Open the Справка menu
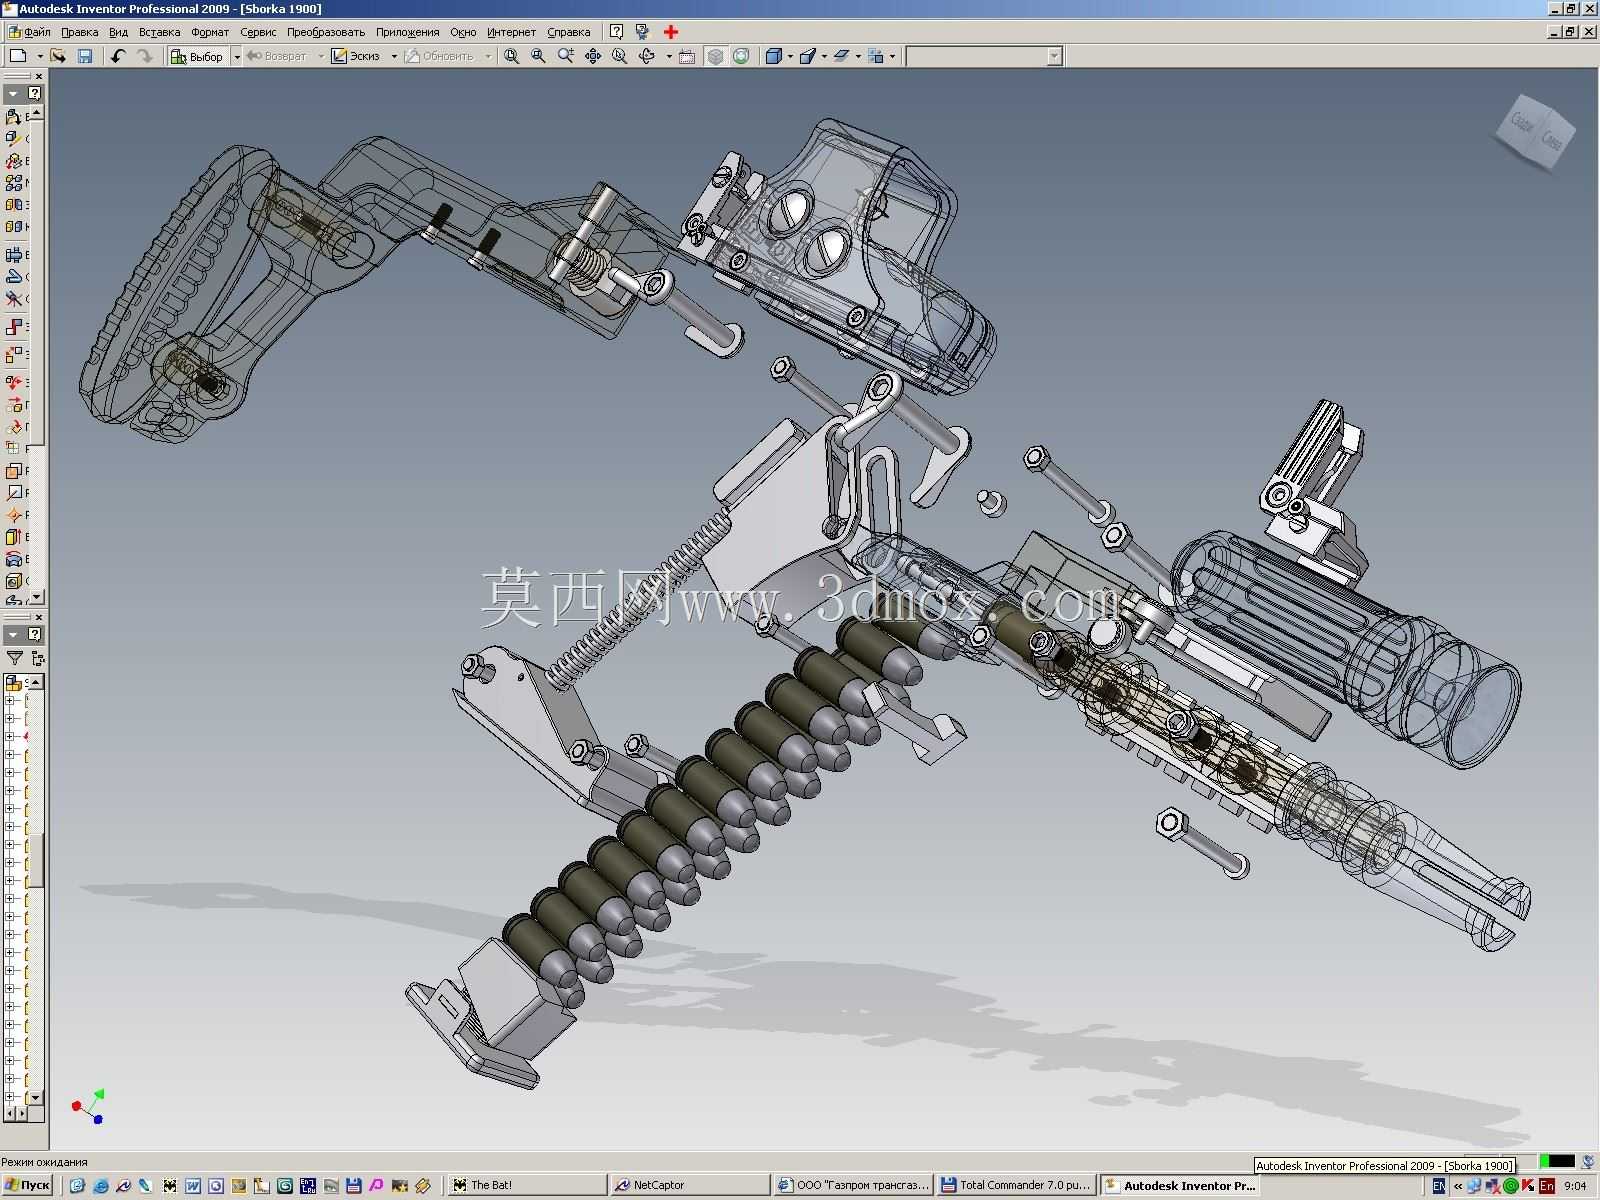 (568, 32)
